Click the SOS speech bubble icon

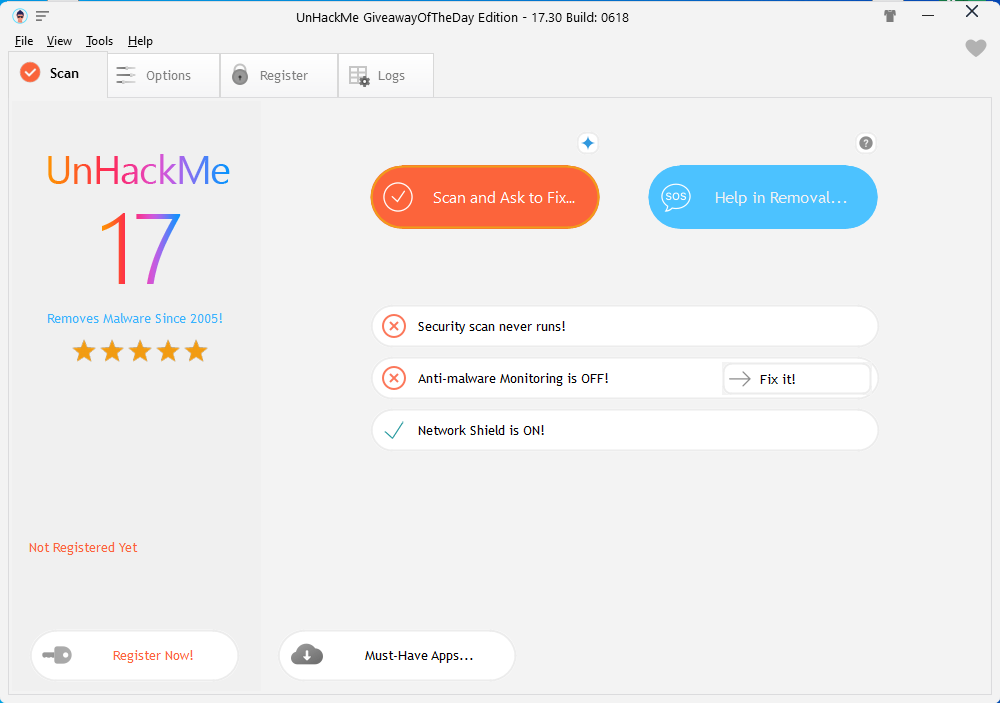pyautogui.click(x=675, y=197)
